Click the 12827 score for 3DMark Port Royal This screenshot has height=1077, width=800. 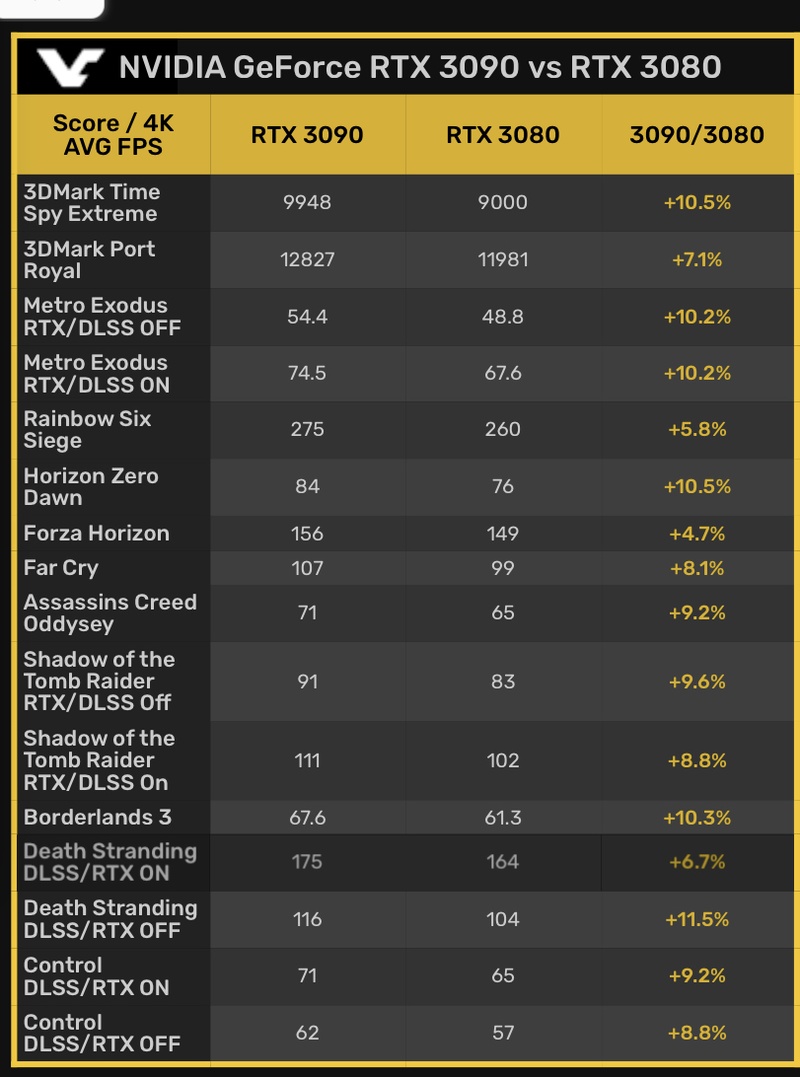(x=307, y=260)
